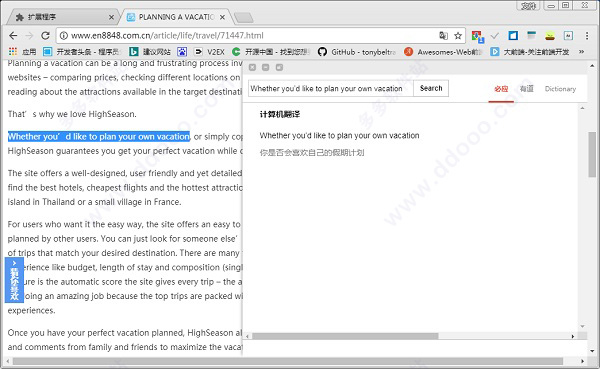
Task: Click translation panel scroll right arrow
Action: 573,336
